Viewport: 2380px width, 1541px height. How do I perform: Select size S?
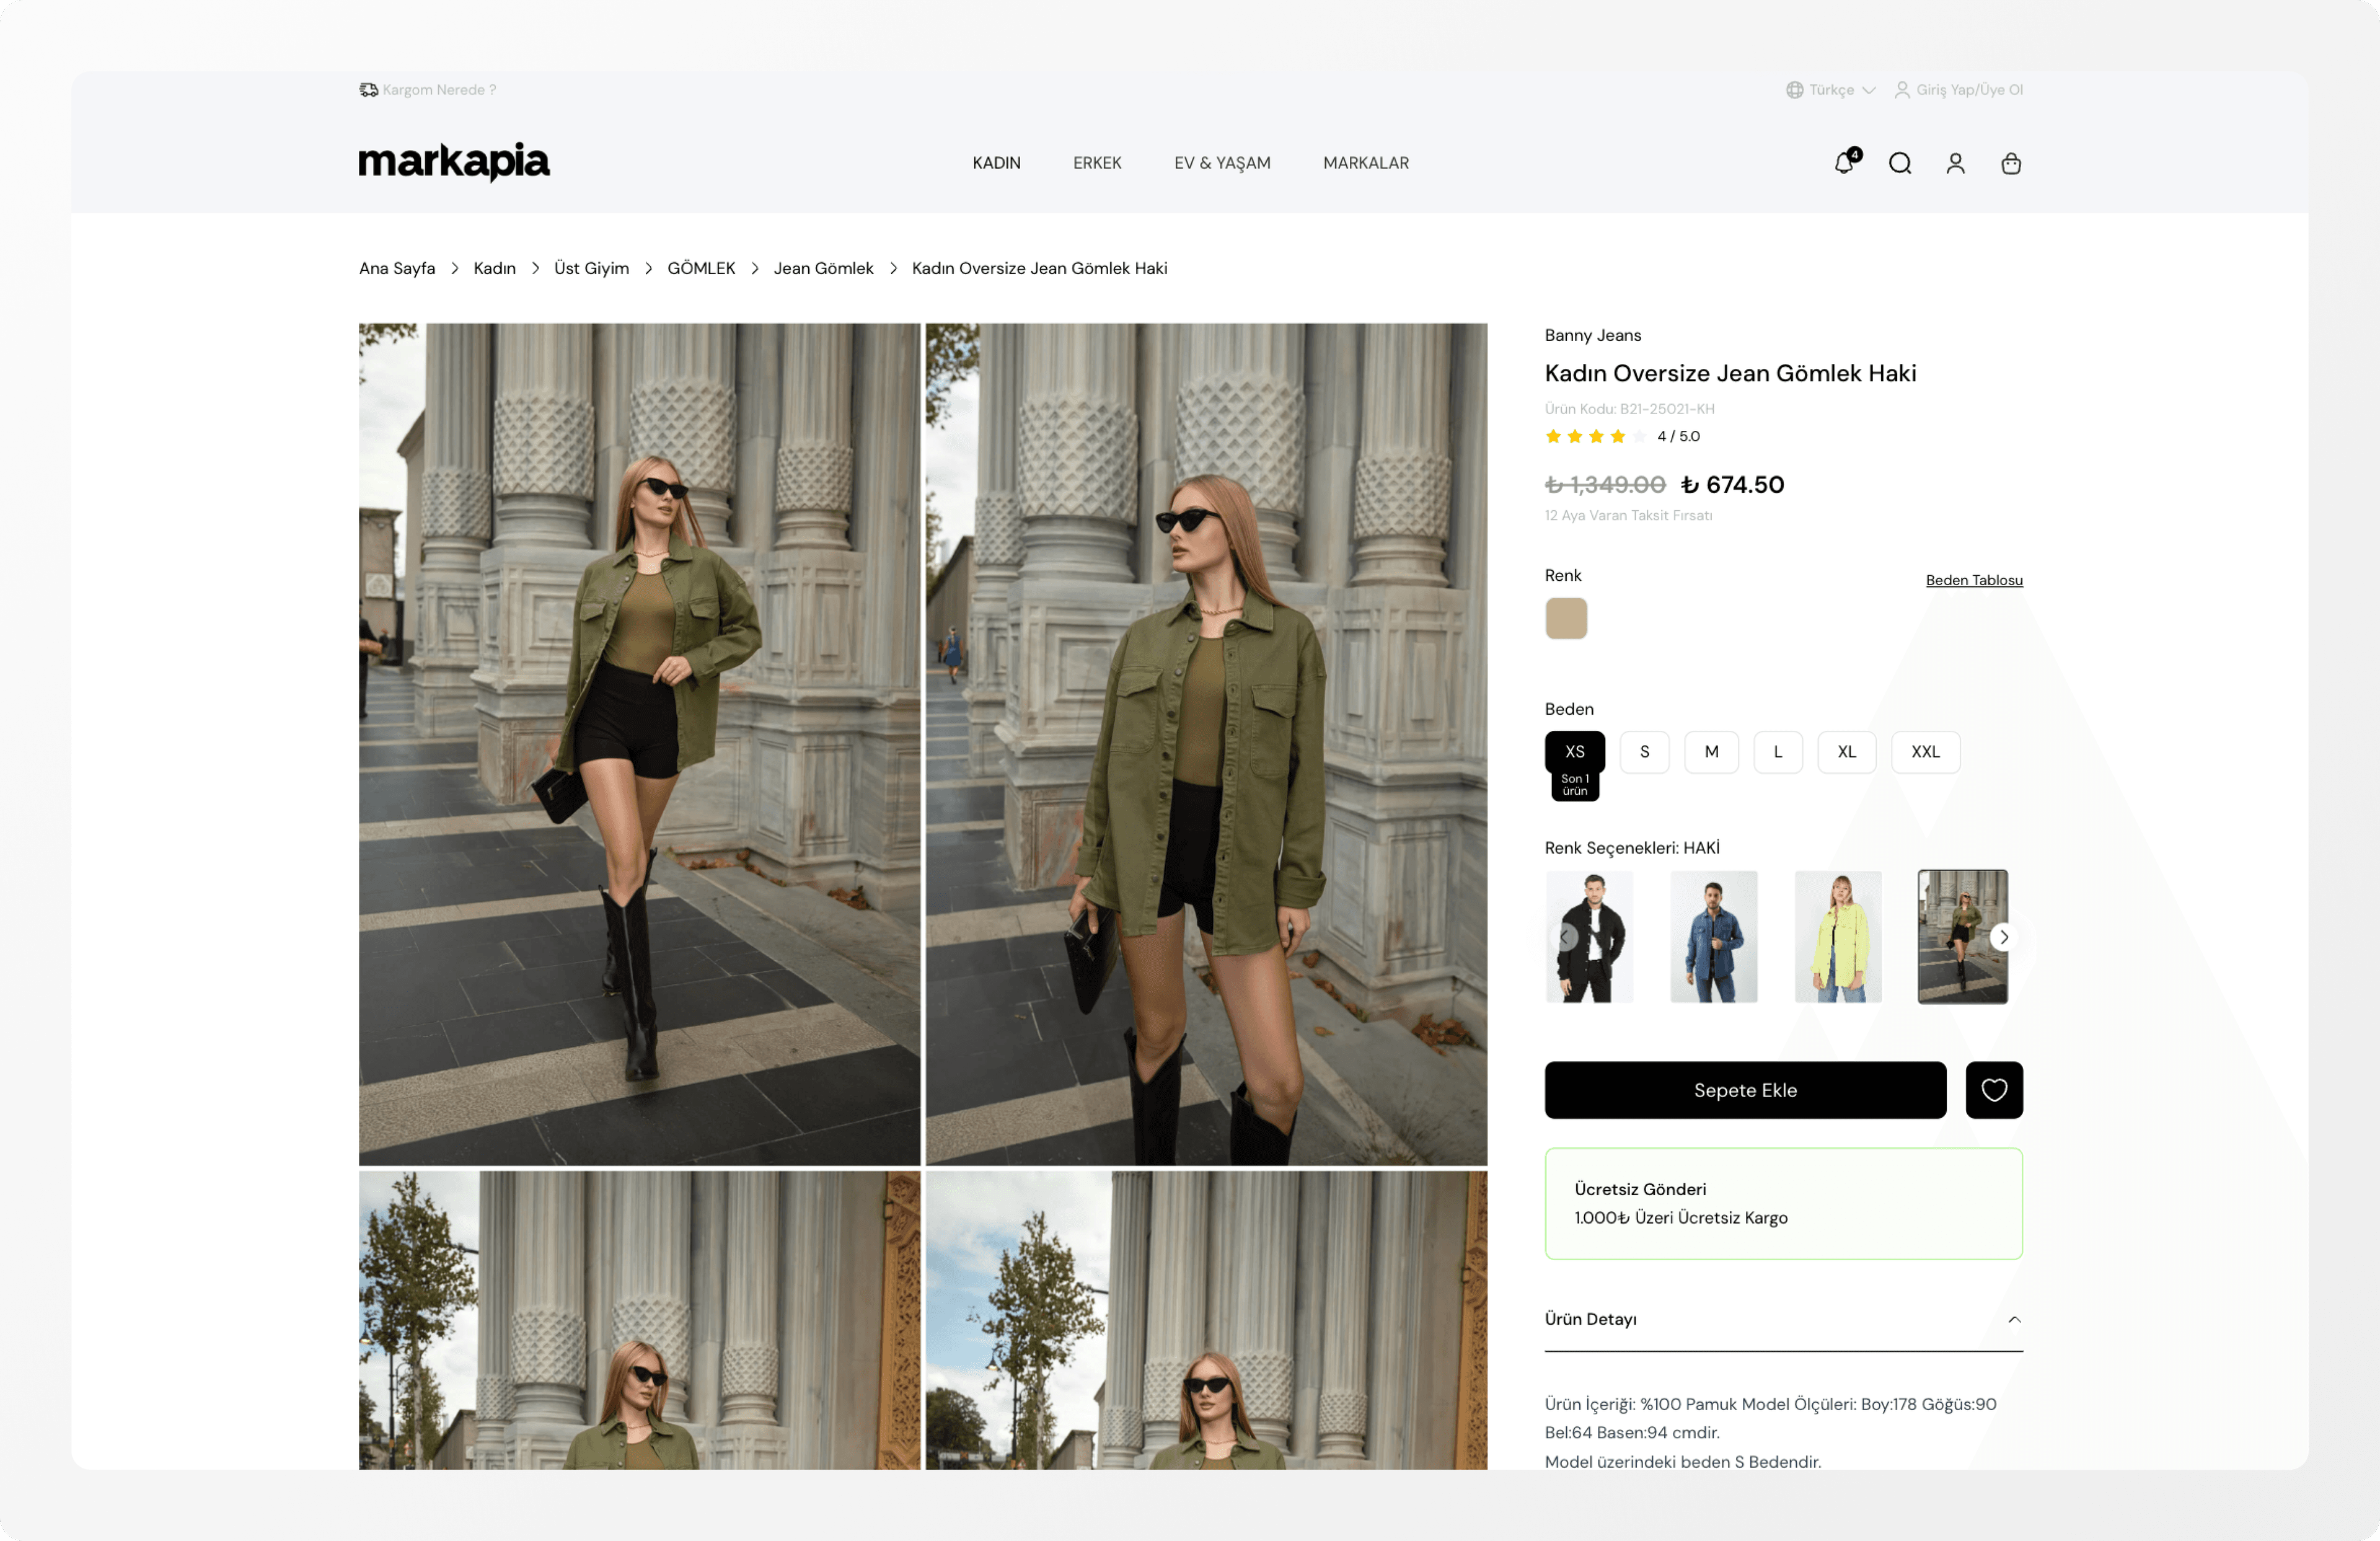pos(1644,752)
